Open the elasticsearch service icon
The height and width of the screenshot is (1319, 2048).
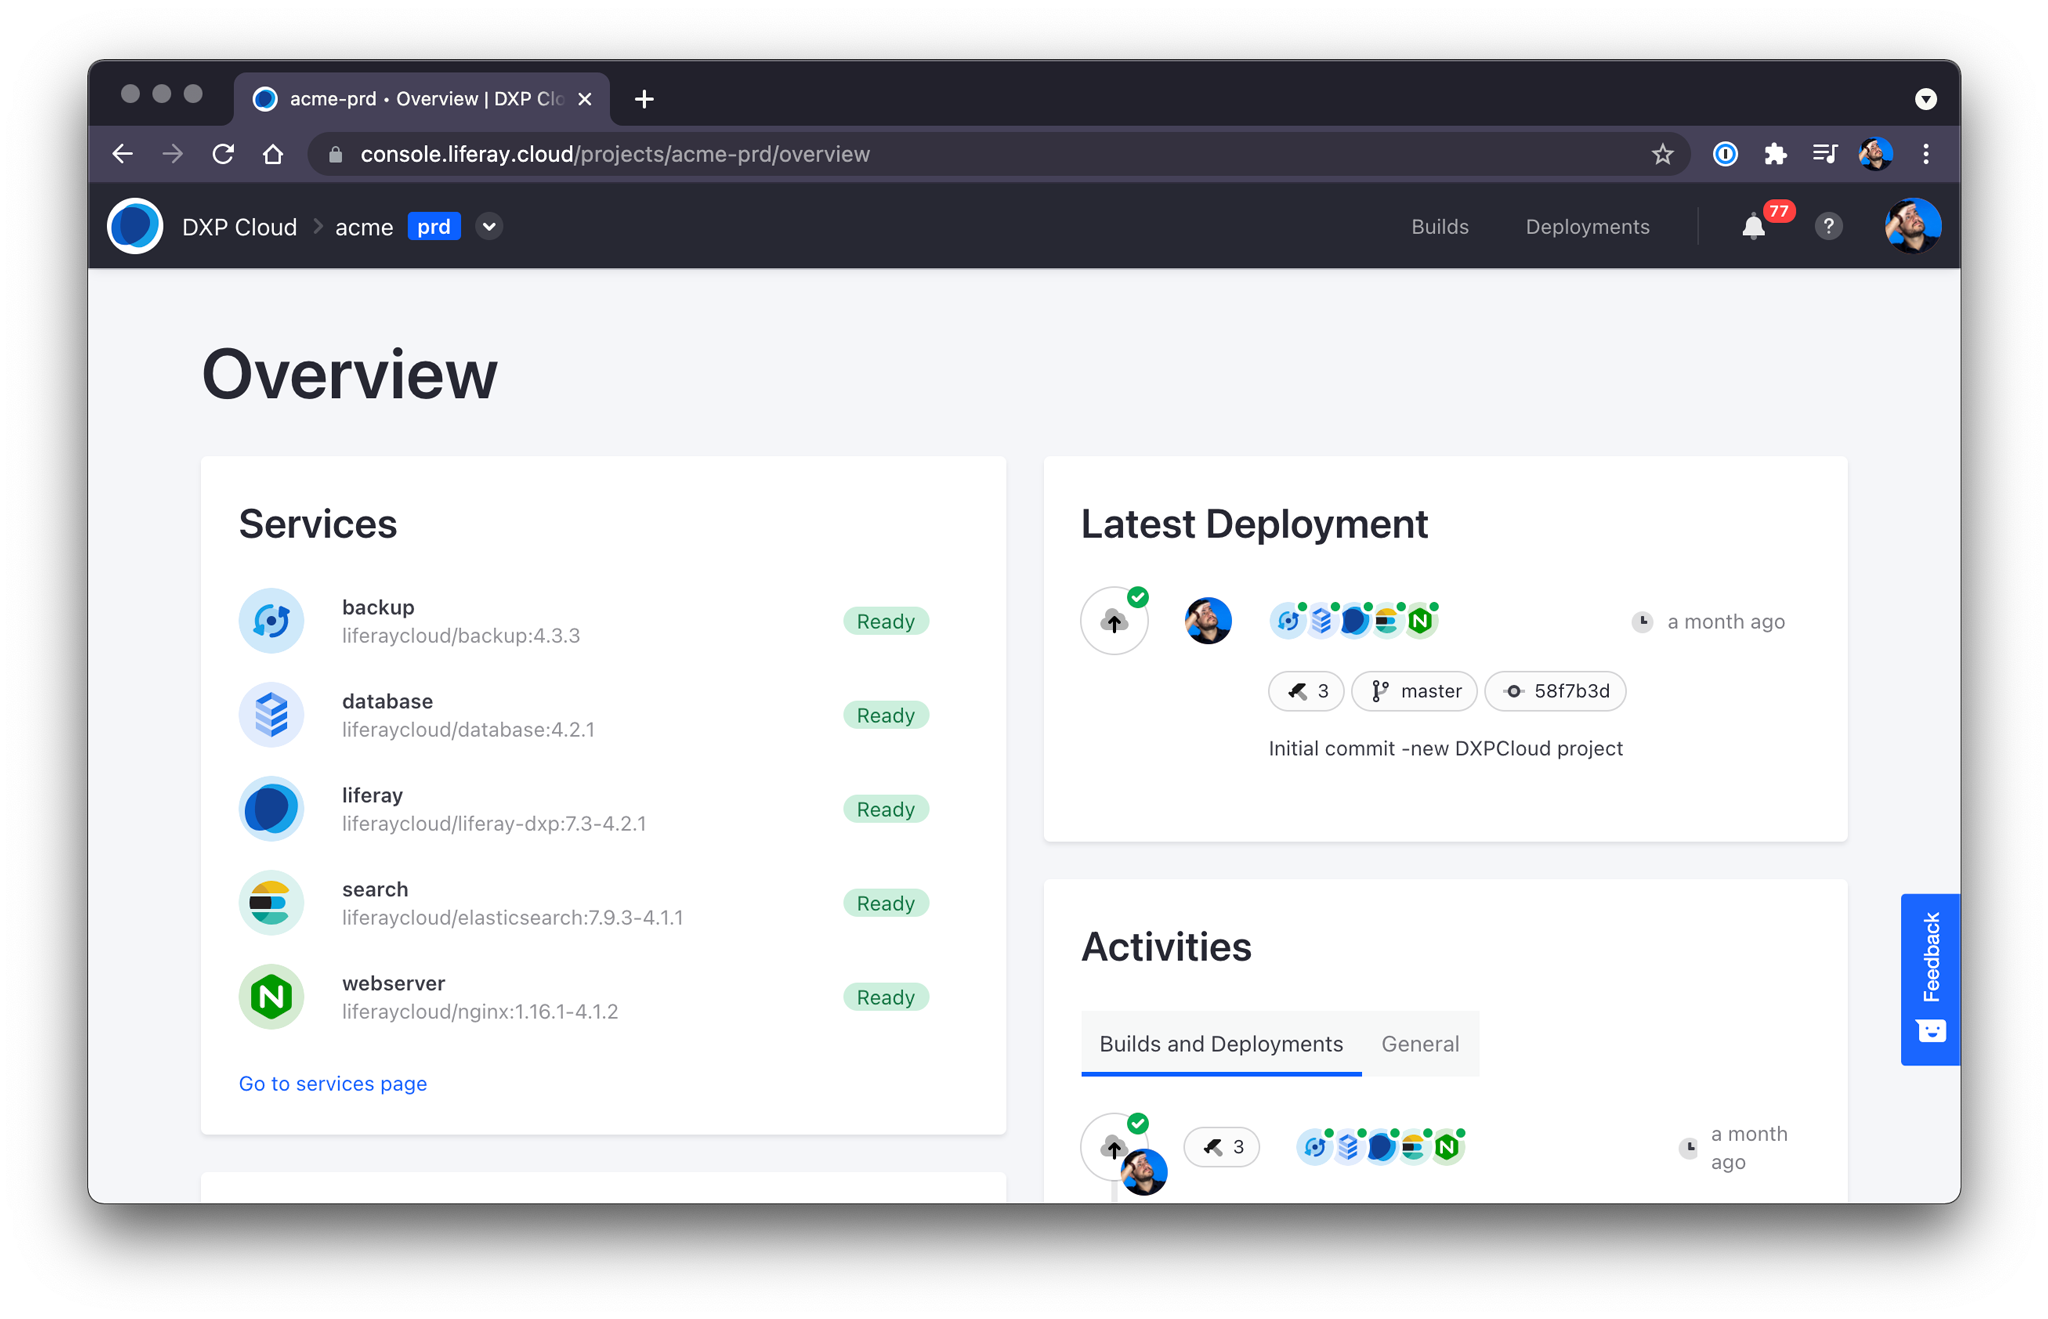point(271,902)
